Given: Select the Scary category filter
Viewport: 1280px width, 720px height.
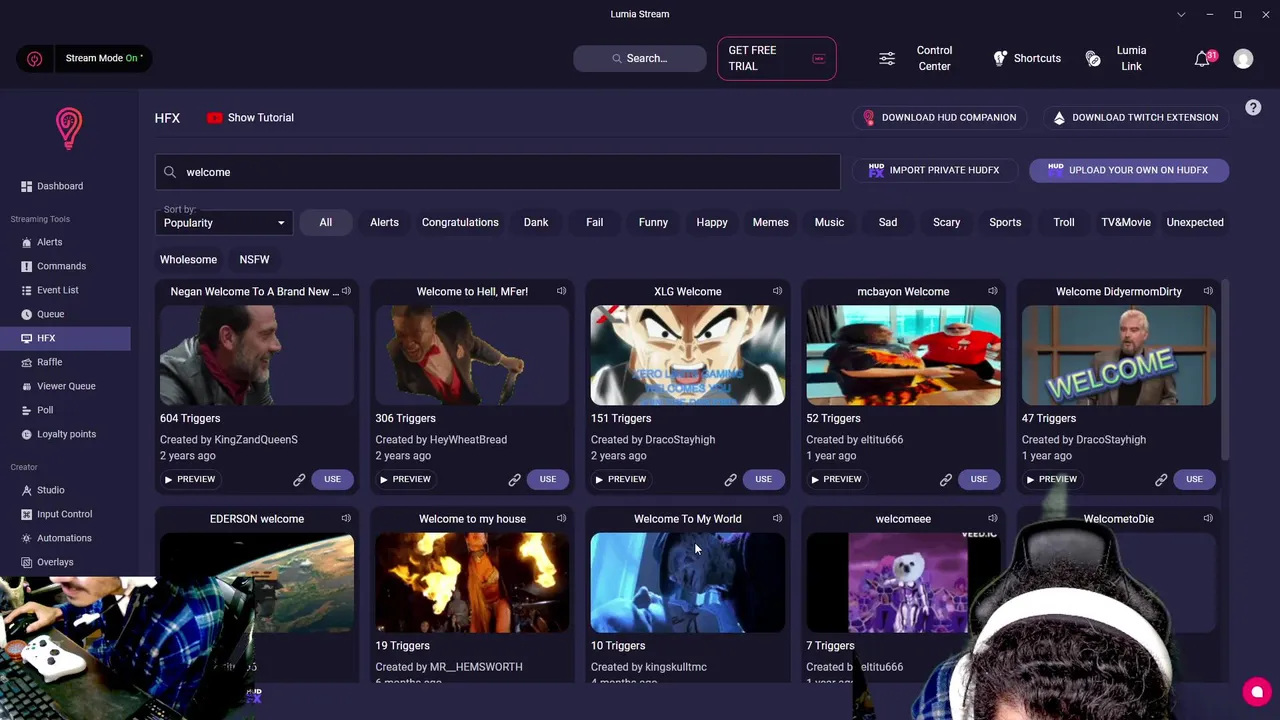Looking at the screenshot, I should tap(947, 222).
